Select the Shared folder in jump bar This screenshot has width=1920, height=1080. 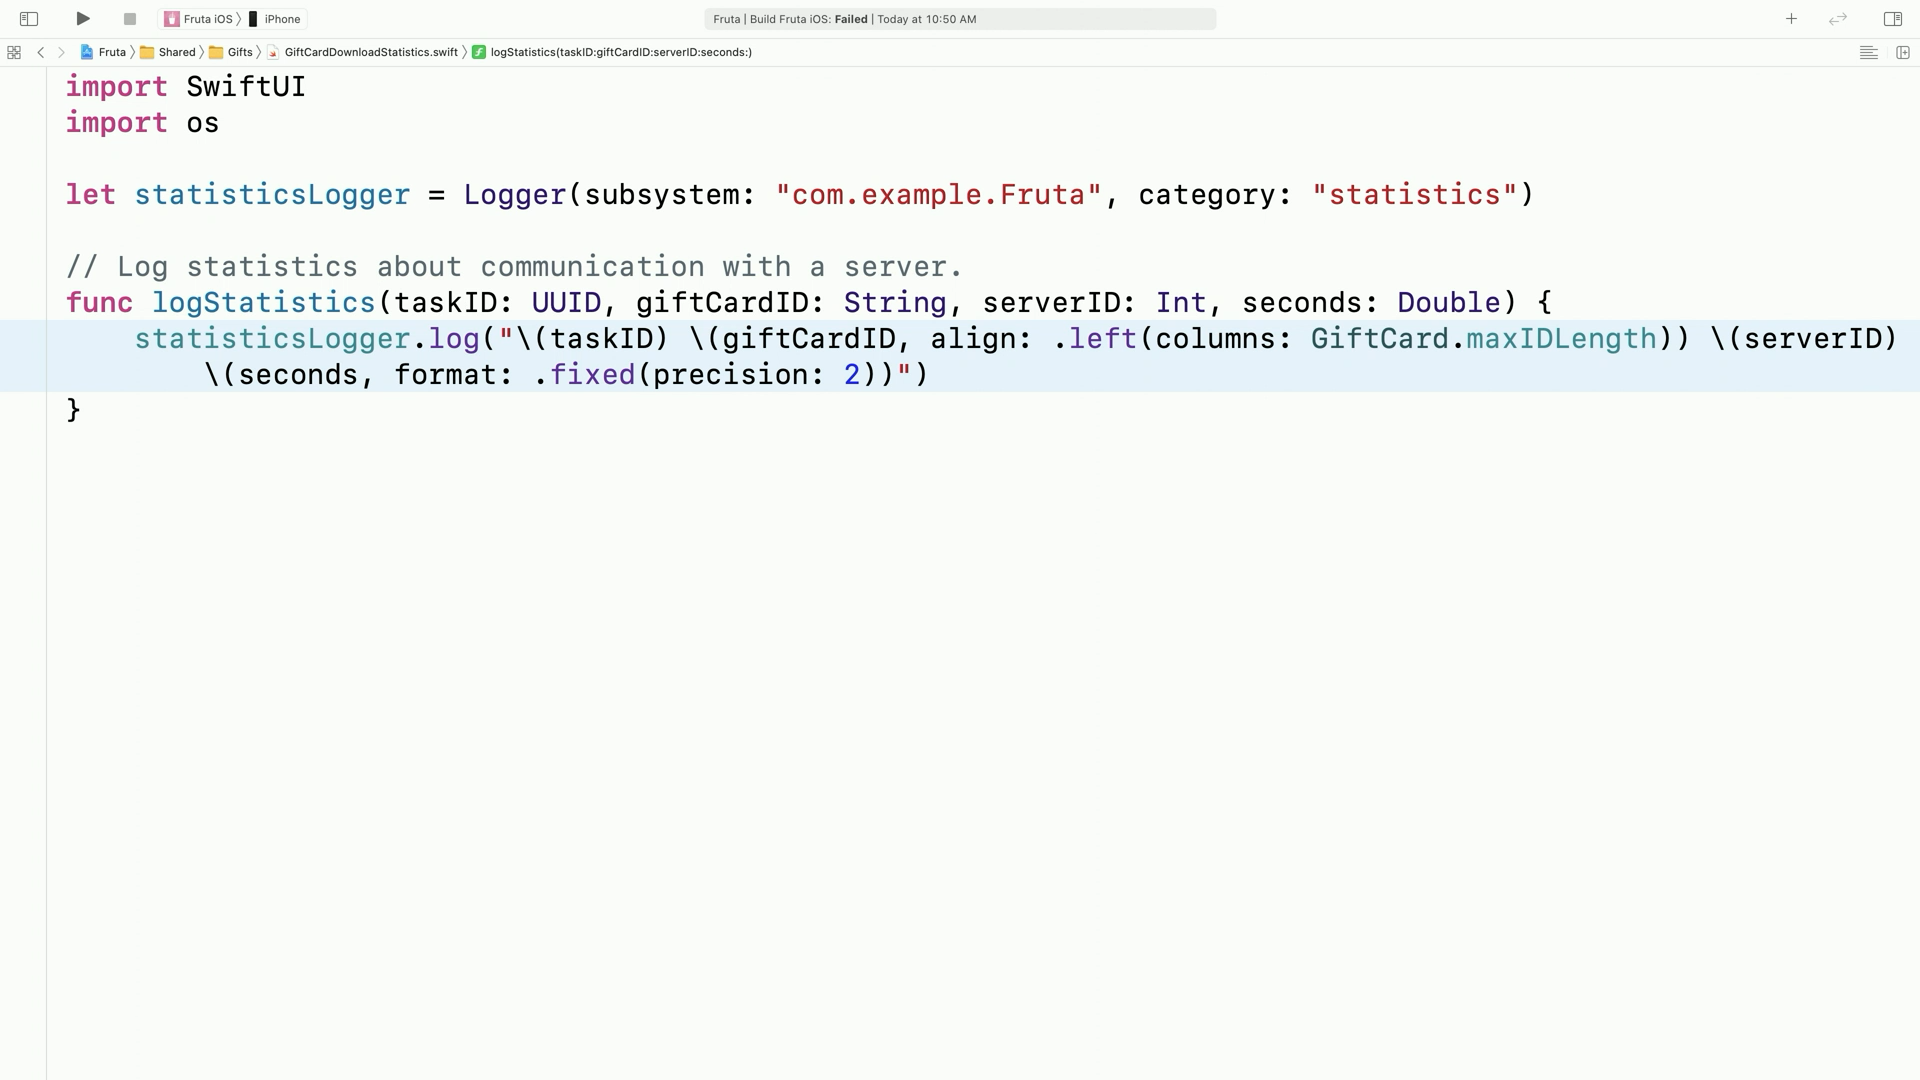168,52
